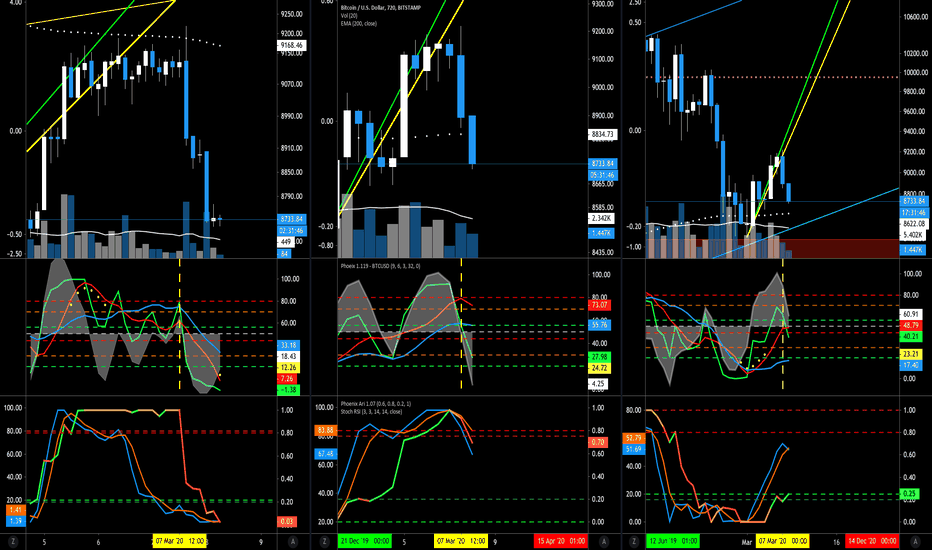Click the white 60.91 indicator value
This screenshot has height=550, width=932.
(911, 314)
